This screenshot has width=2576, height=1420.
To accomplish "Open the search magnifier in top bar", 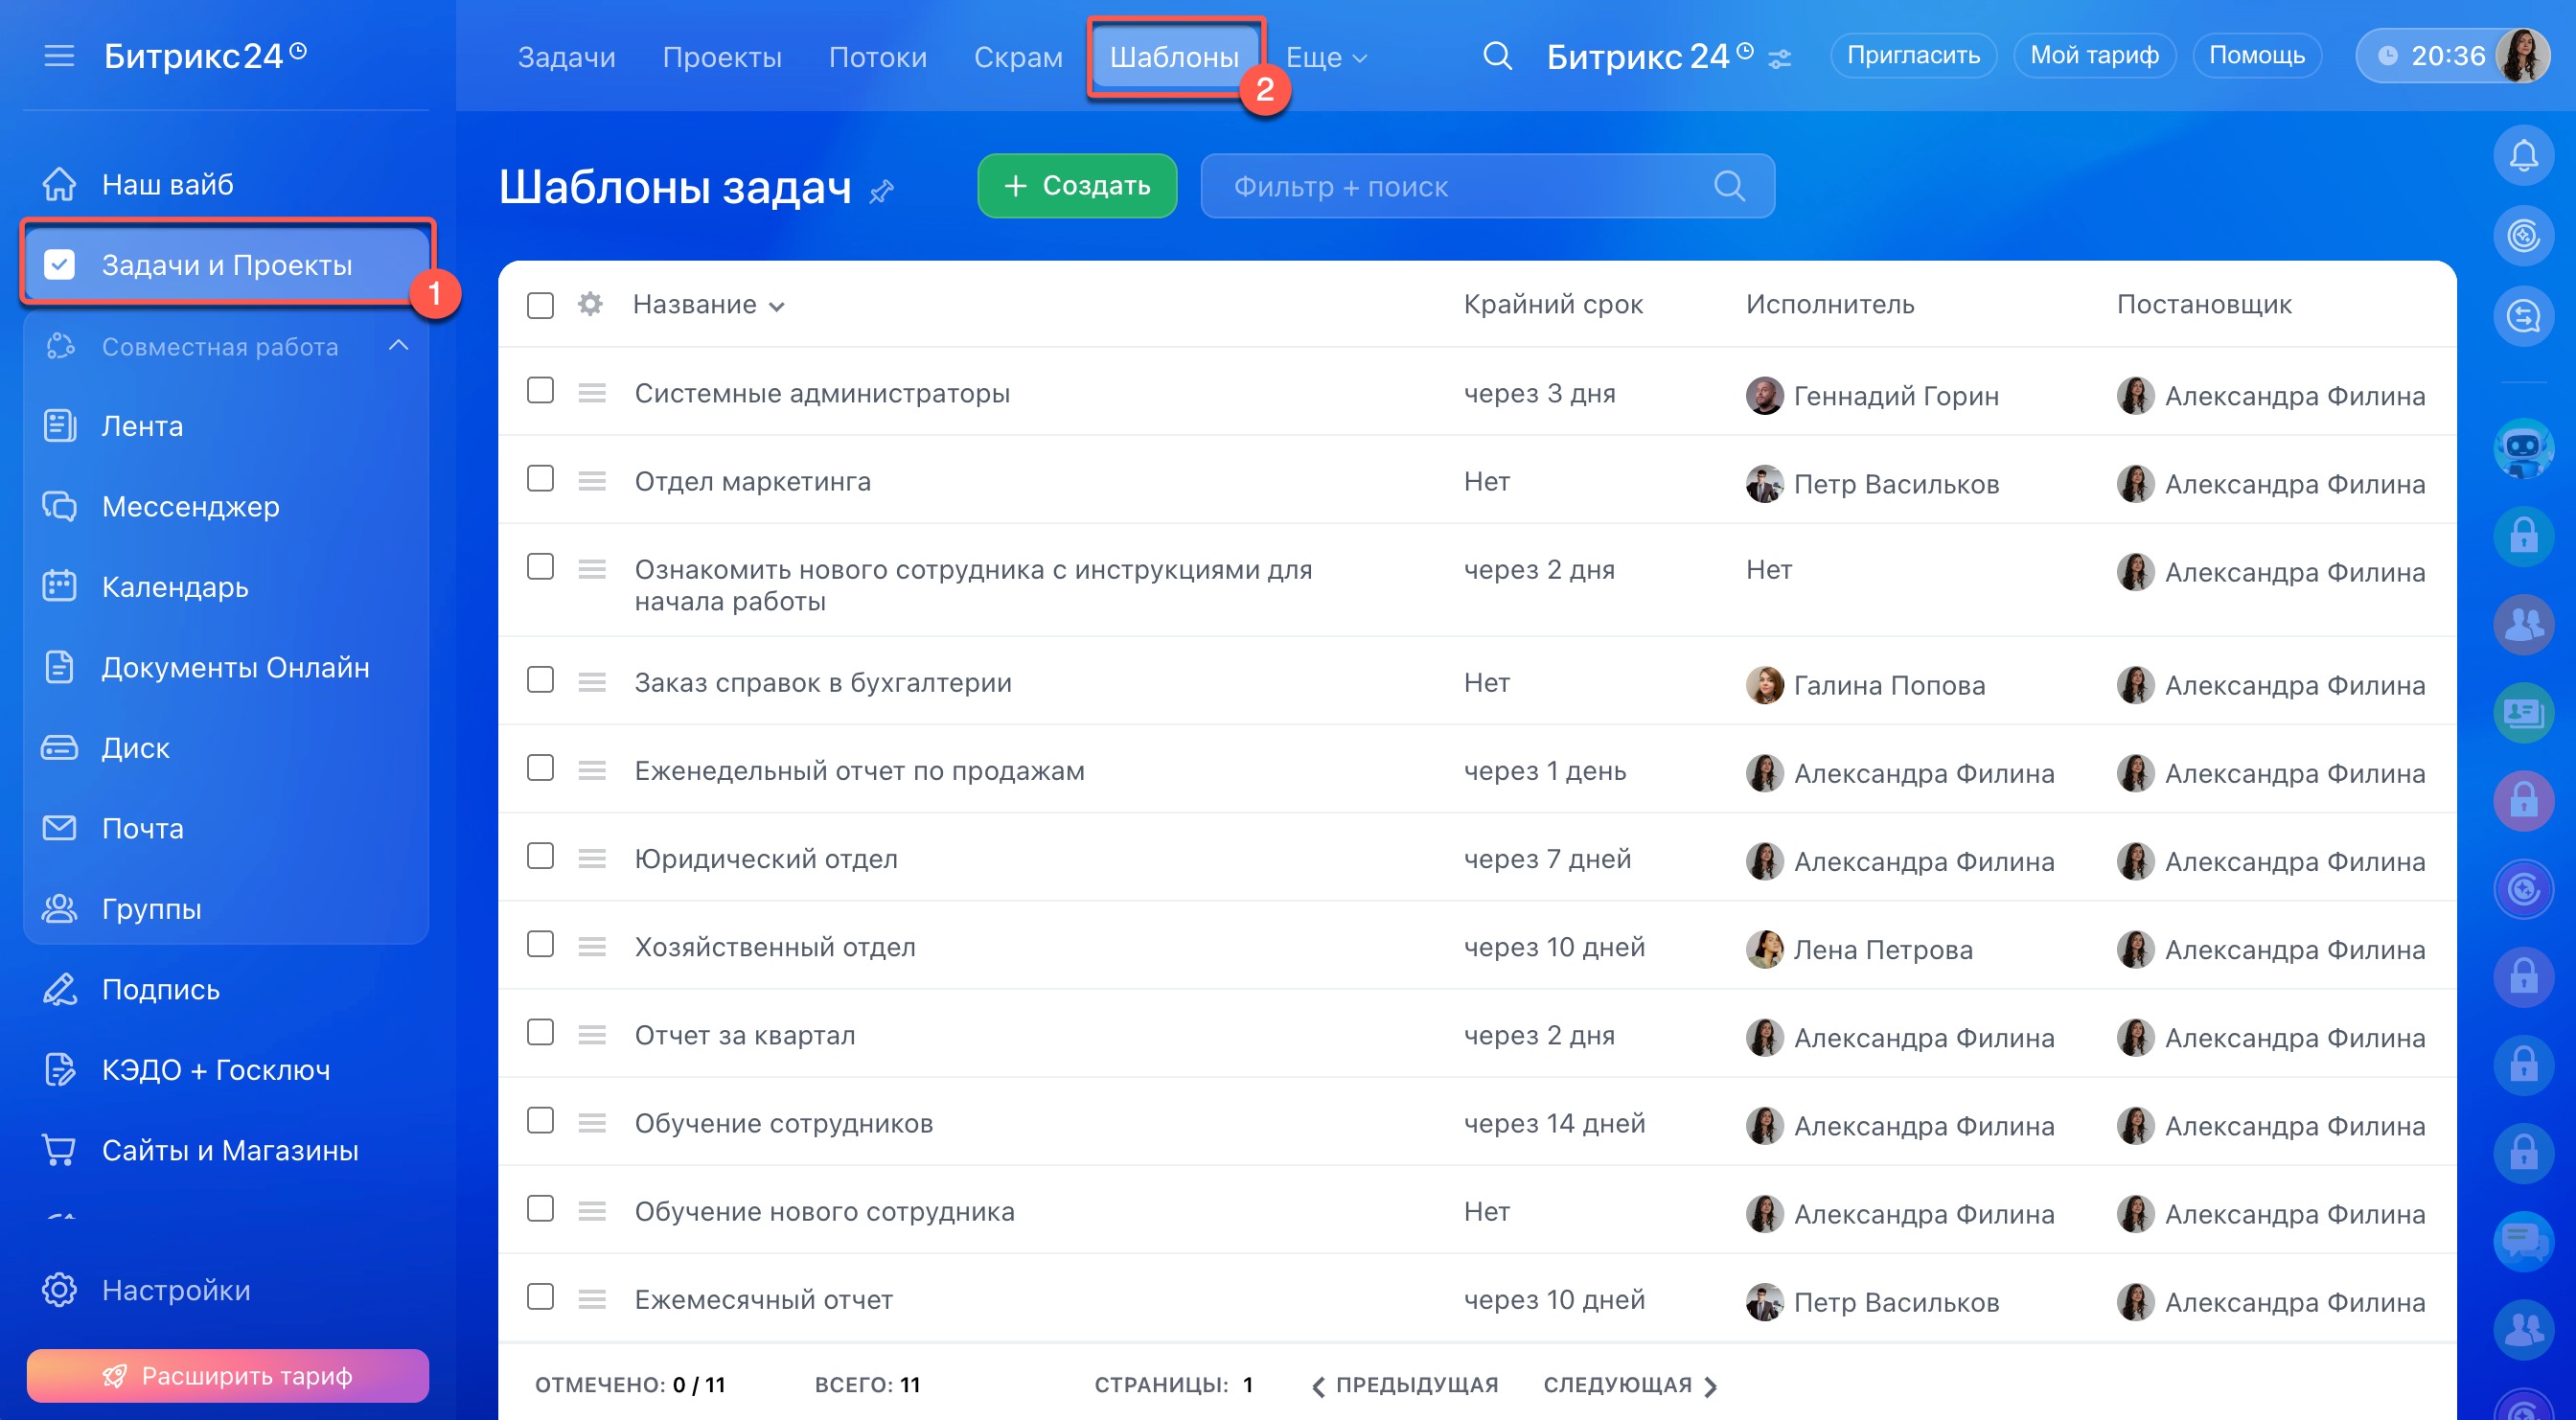I will pyautogui.click(x=1496, y=56).
